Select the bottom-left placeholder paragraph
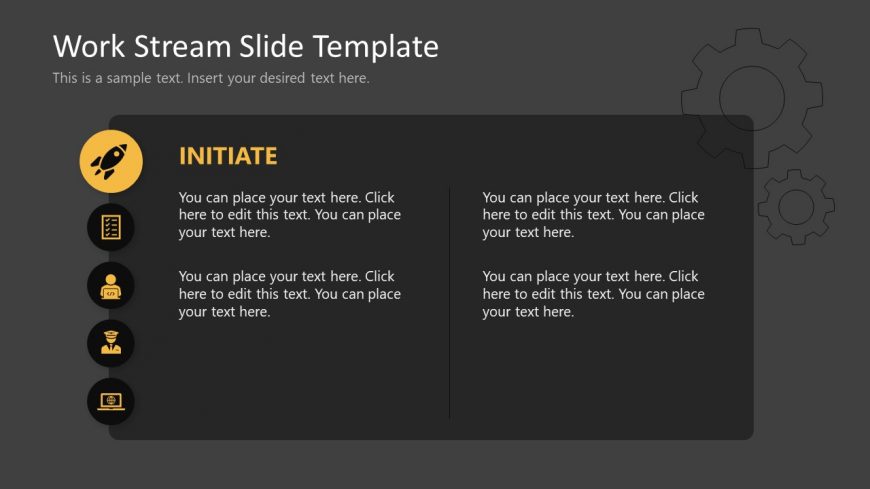Screen dimensions: 870x489 coord(290,294)
